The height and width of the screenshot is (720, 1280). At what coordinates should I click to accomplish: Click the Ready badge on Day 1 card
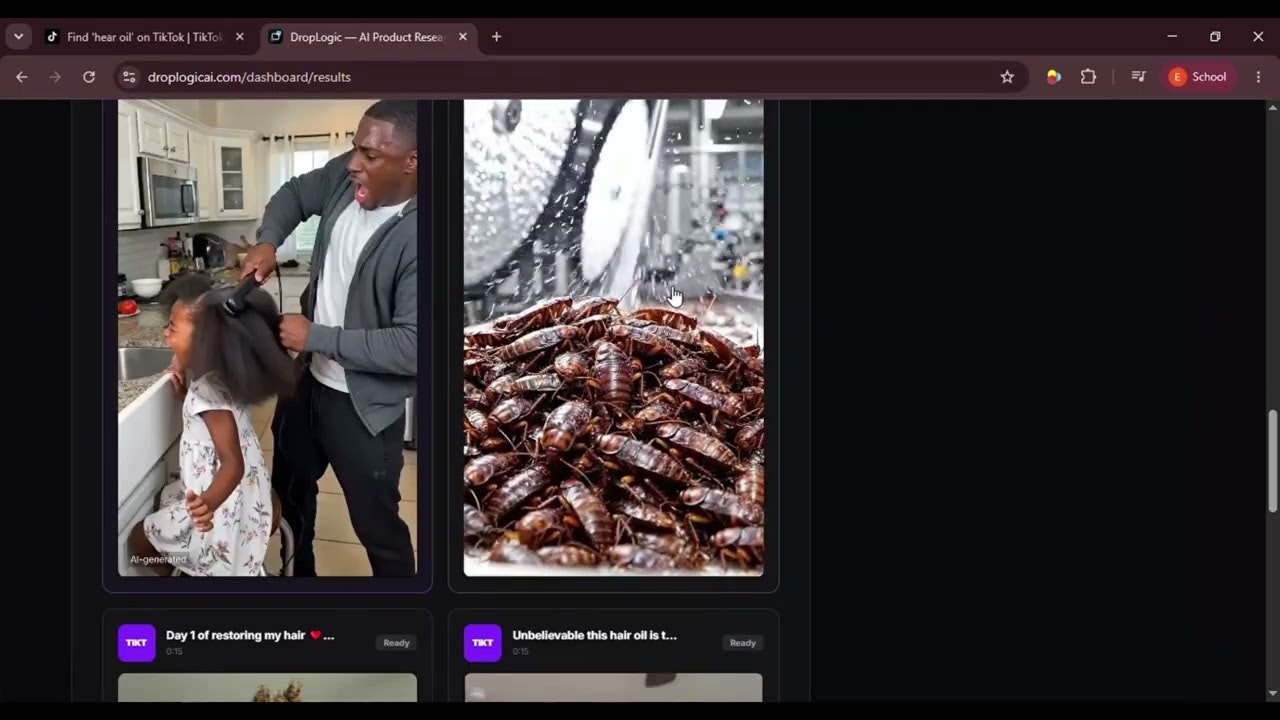[397, 643]
